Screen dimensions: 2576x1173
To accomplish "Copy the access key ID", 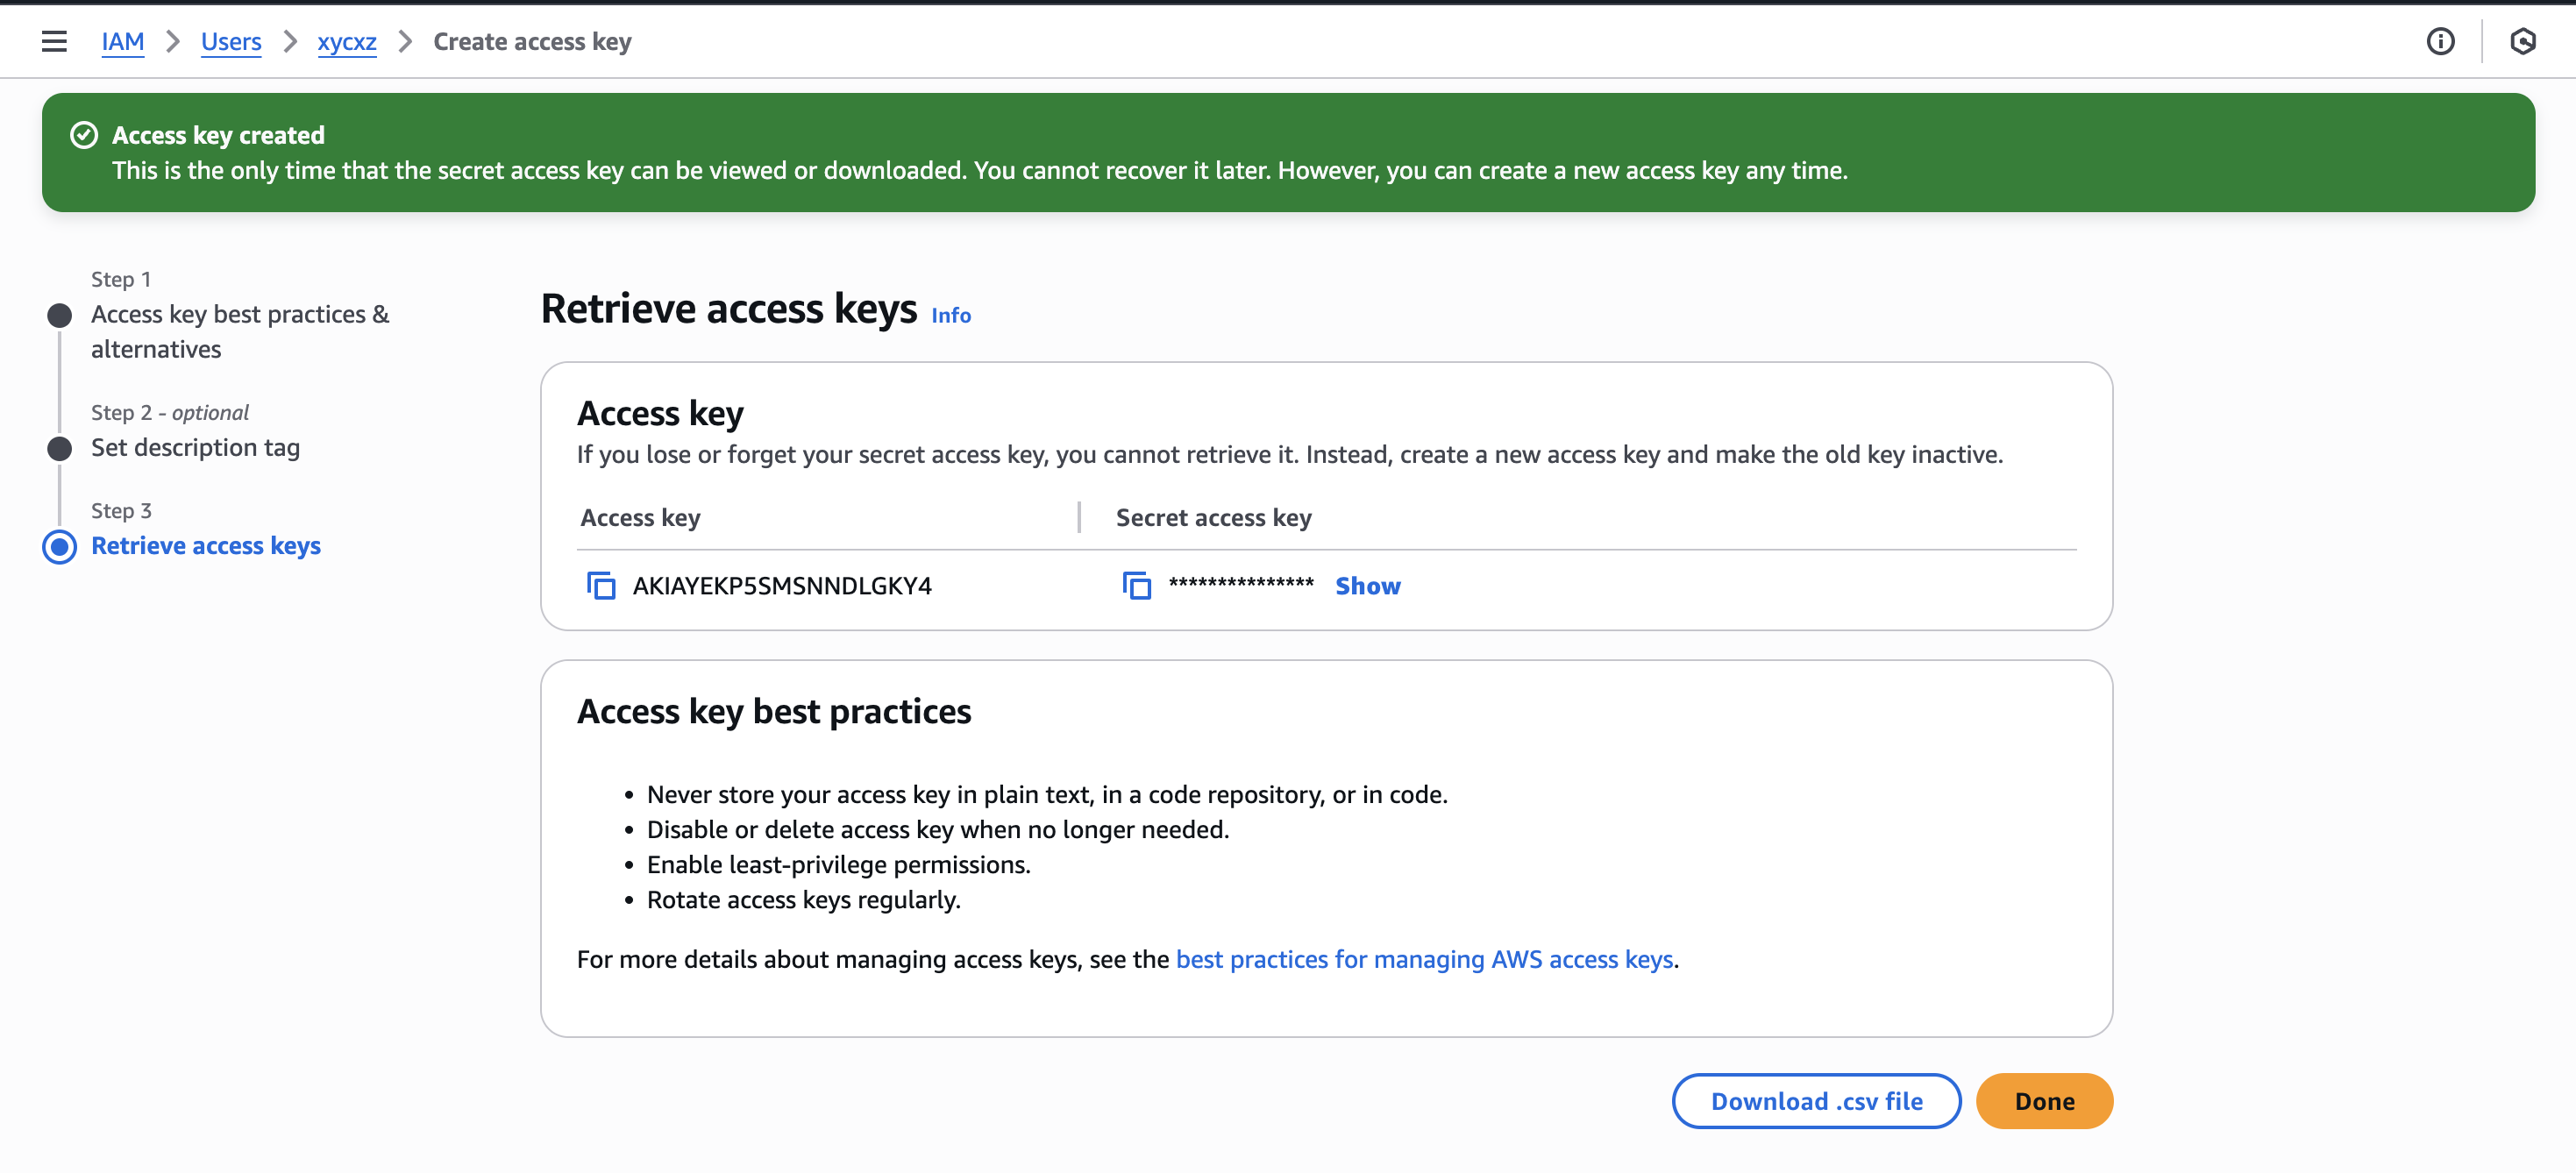I will [x=601, y=586].
